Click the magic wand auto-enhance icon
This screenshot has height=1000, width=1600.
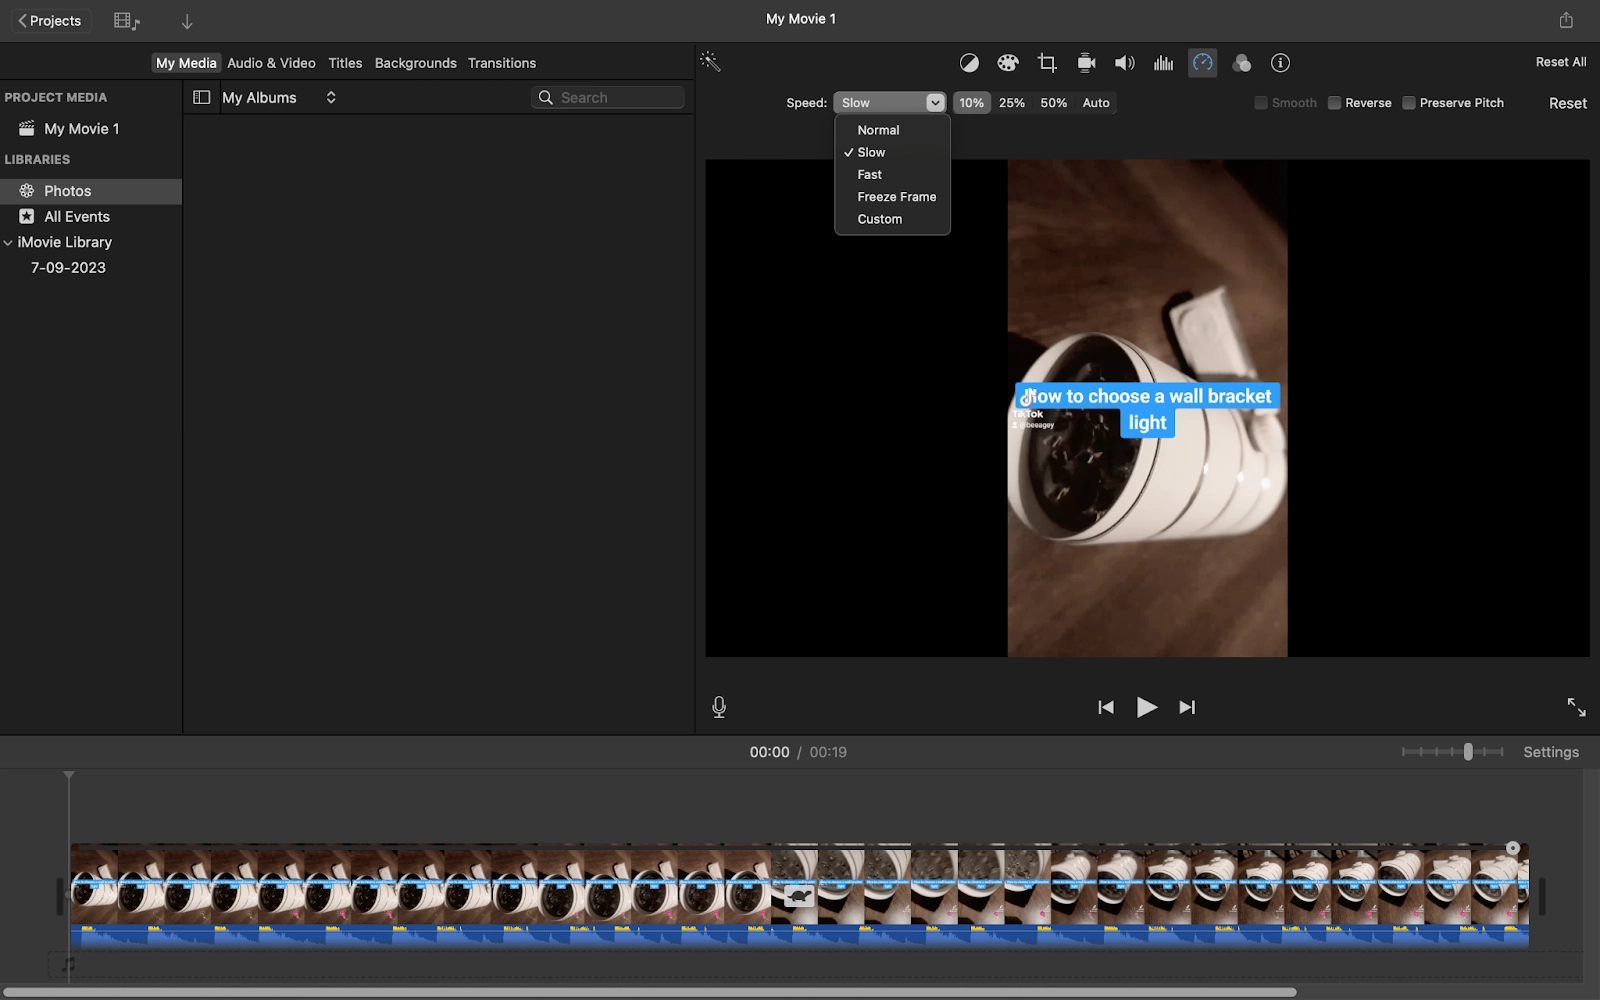[x=710, y=62]
